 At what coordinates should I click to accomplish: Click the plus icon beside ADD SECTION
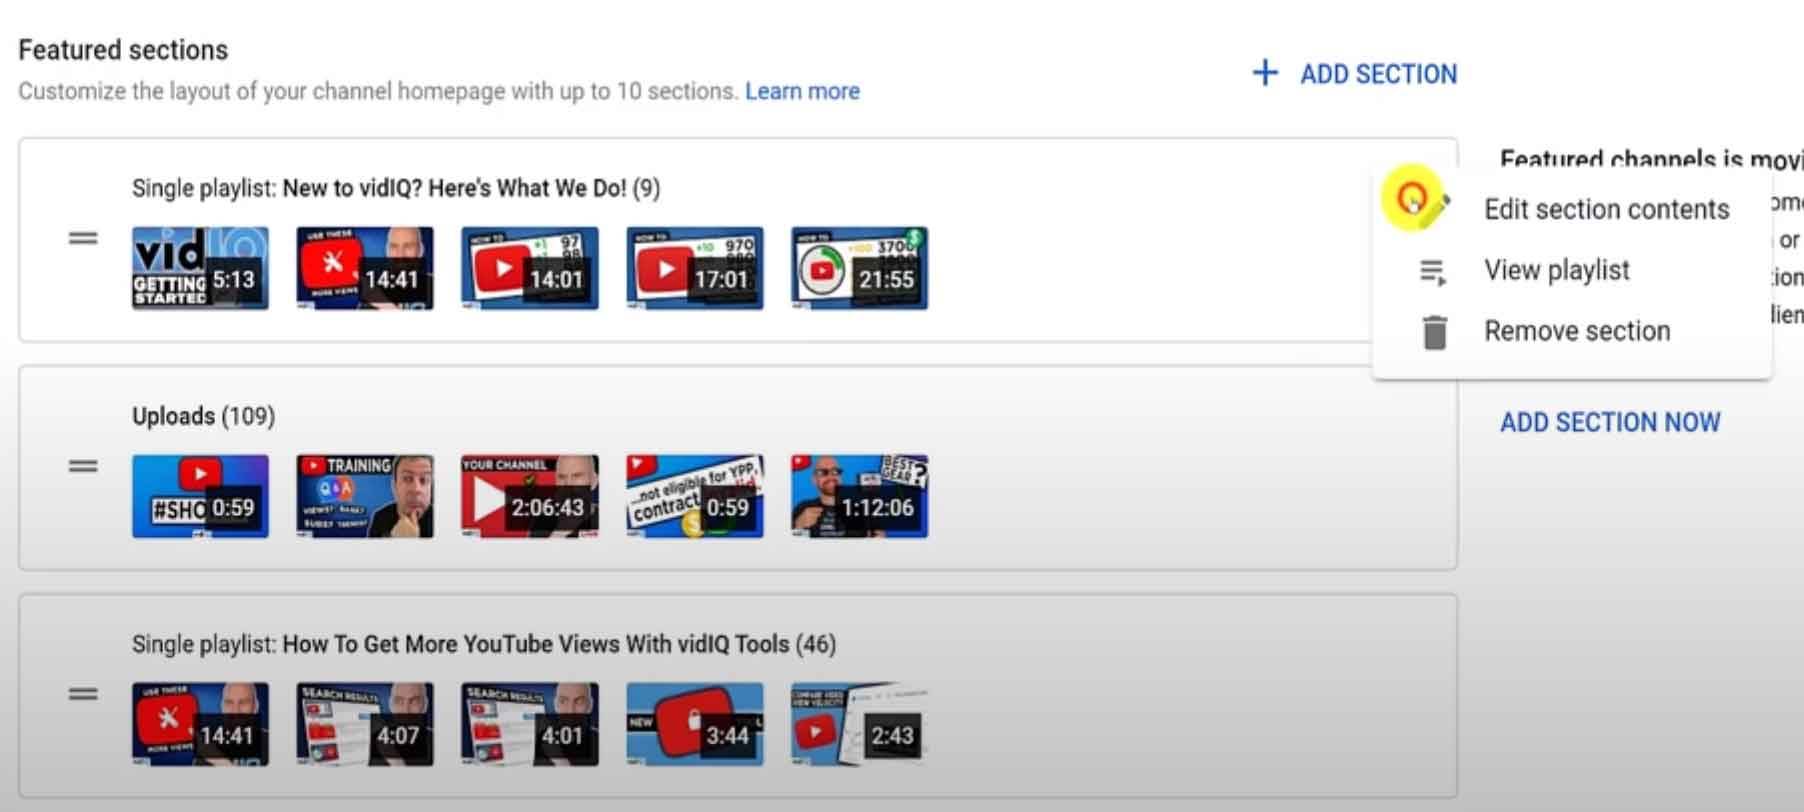click(1265, 73)
